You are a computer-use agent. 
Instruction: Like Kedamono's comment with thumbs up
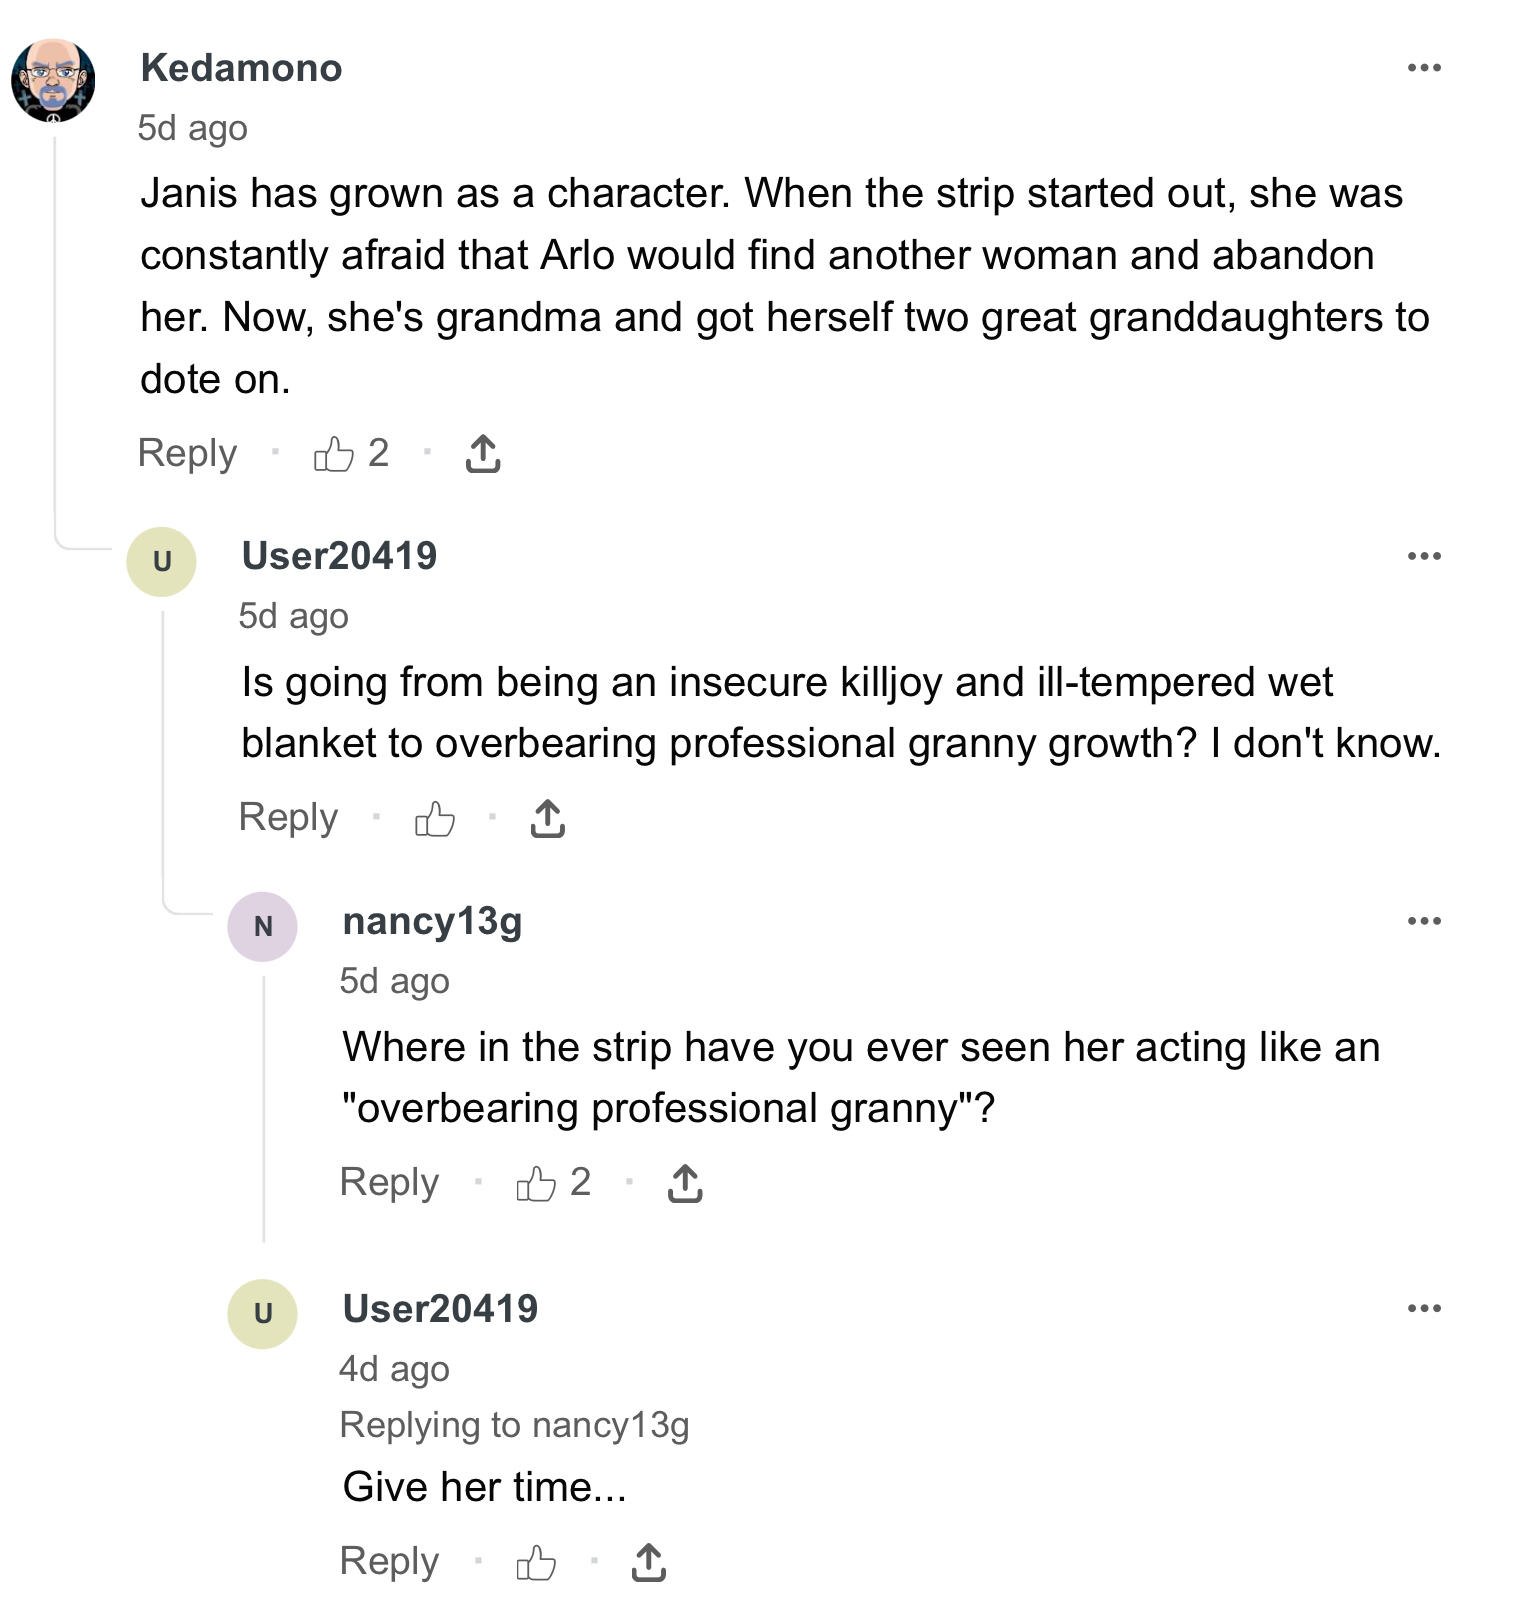click(x=334, y=454)
